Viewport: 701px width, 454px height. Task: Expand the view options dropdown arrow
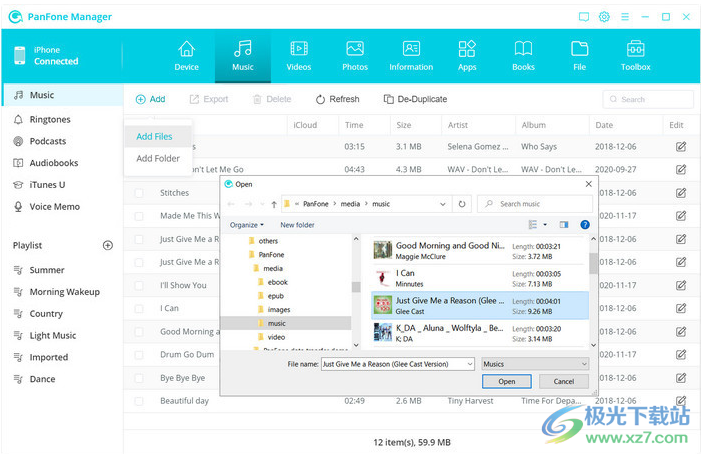coord(545,225)
